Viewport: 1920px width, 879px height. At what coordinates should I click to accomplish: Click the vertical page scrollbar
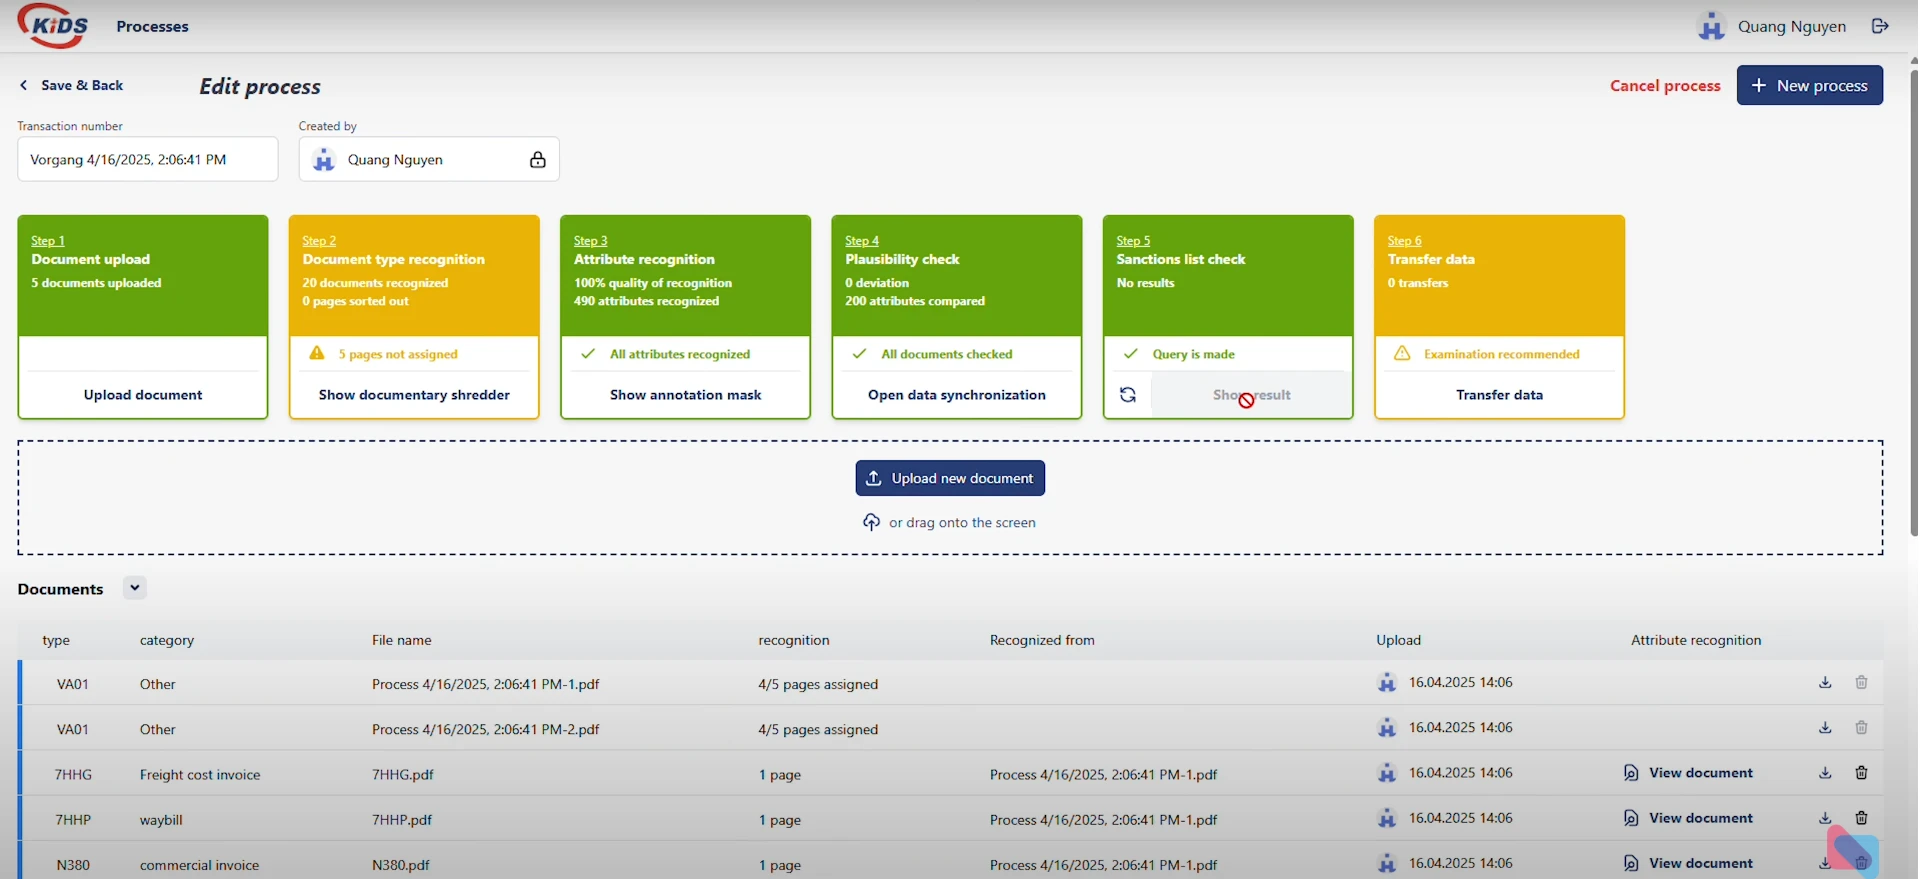[x=1914, y=300]
